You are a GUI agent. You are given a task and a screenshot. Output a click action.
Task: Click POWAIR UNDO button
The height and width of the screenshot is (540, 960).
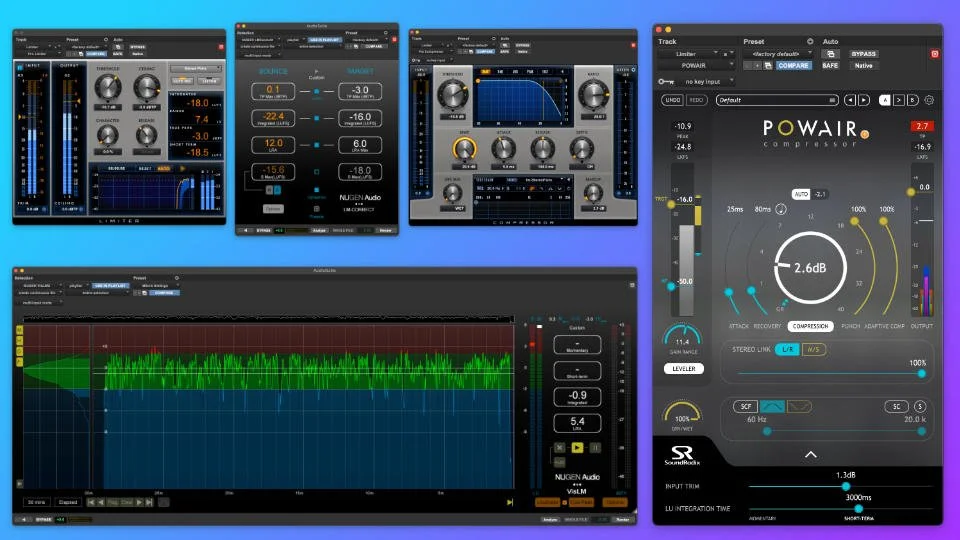[x=672, y=100]
